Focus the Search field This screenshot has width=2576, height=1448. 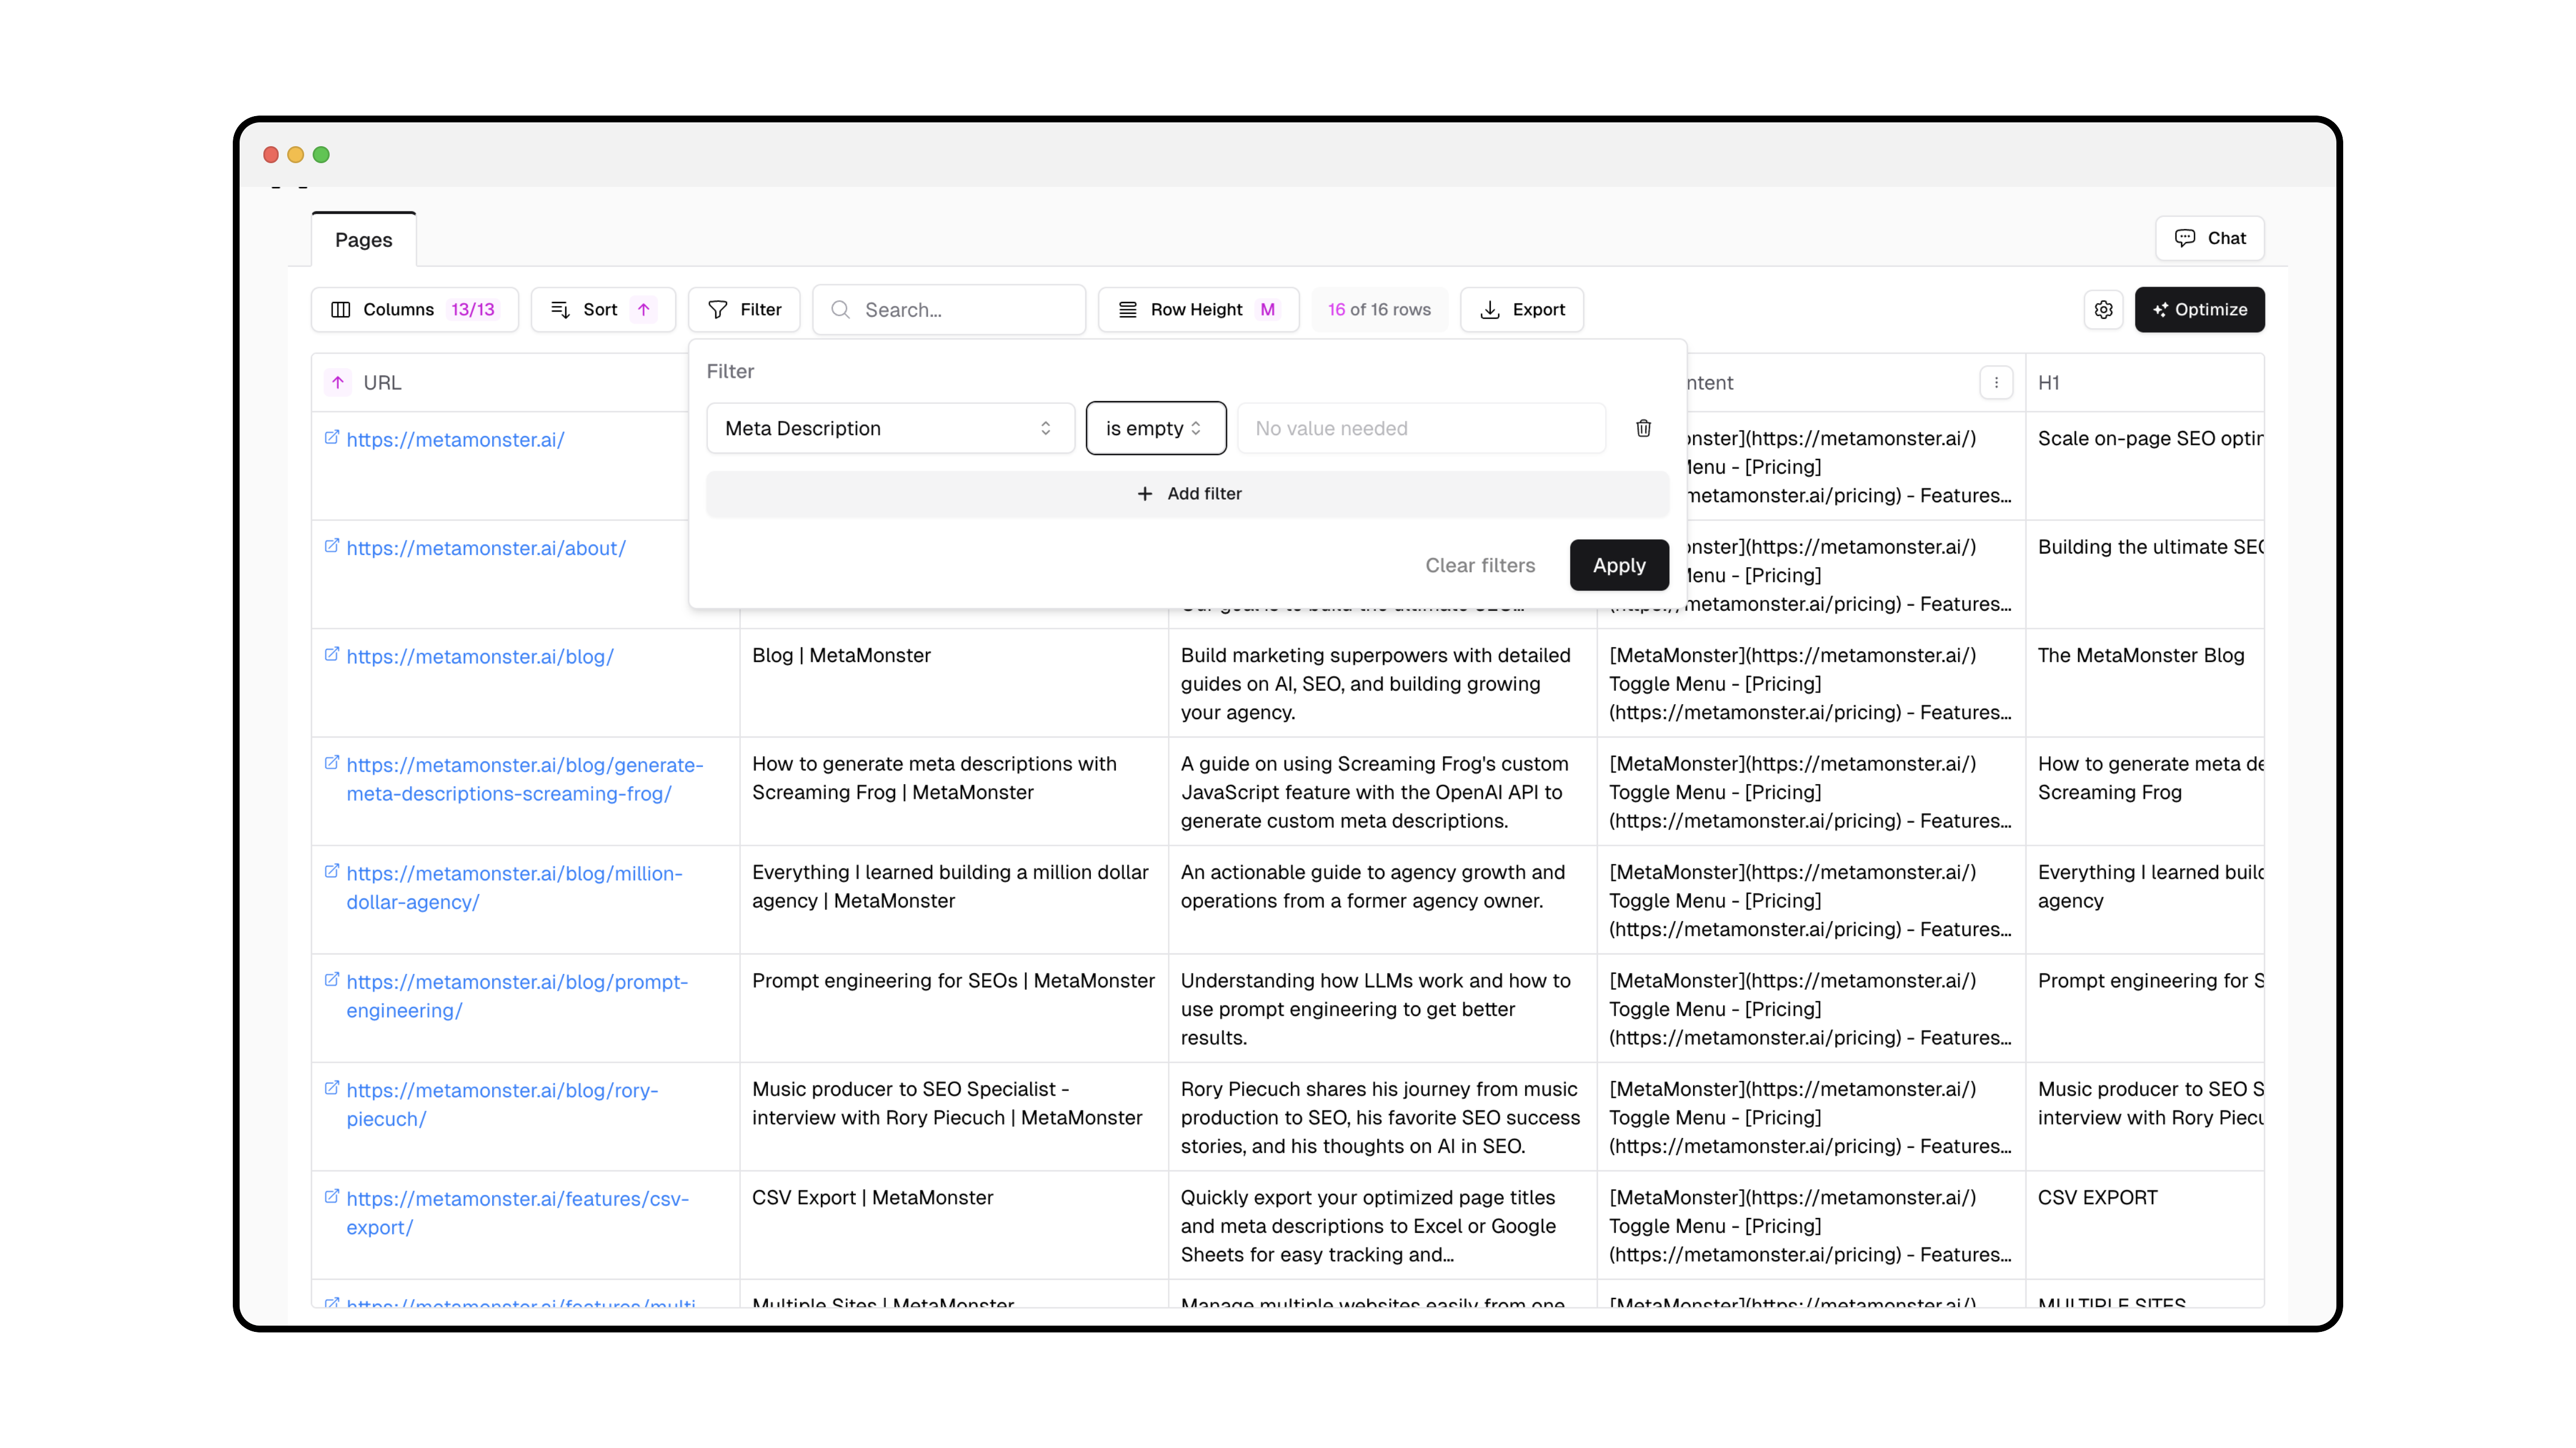click(x=949, y=310)
